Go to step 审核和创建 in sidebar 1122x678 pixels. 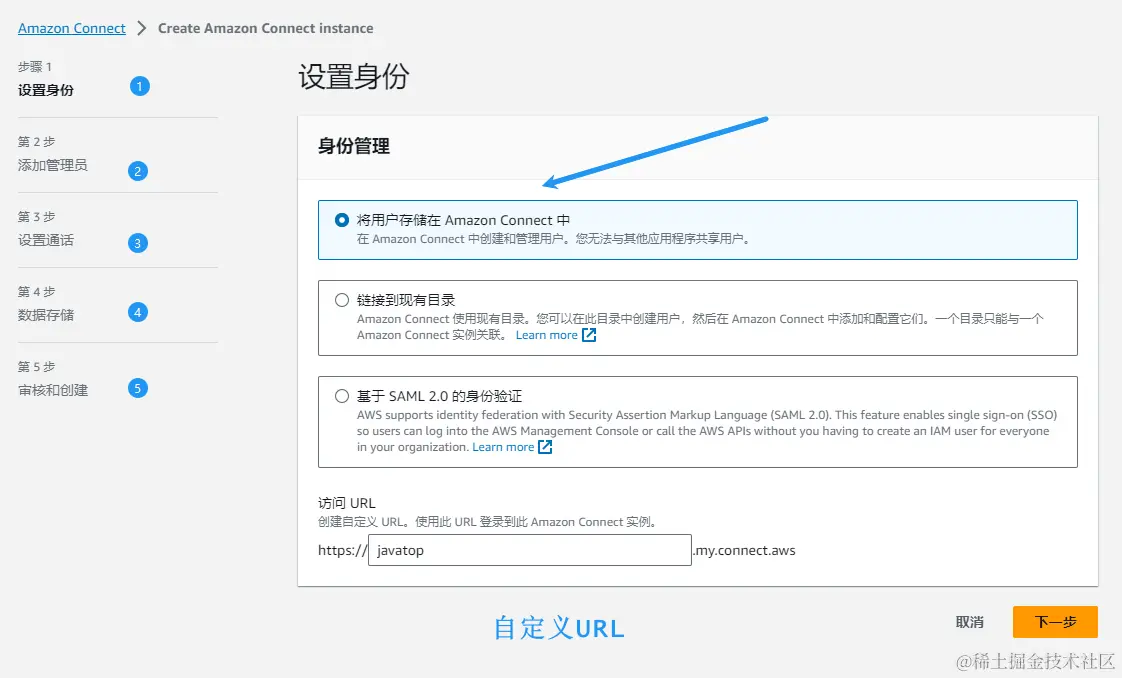coord(53,390)
